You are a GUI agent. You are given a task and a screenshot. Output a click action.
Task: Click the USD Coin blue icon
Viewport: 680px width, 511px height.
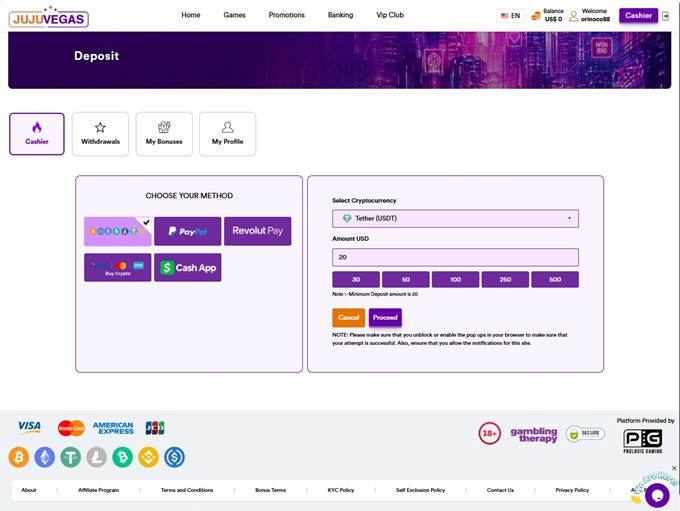pos(175,457)
